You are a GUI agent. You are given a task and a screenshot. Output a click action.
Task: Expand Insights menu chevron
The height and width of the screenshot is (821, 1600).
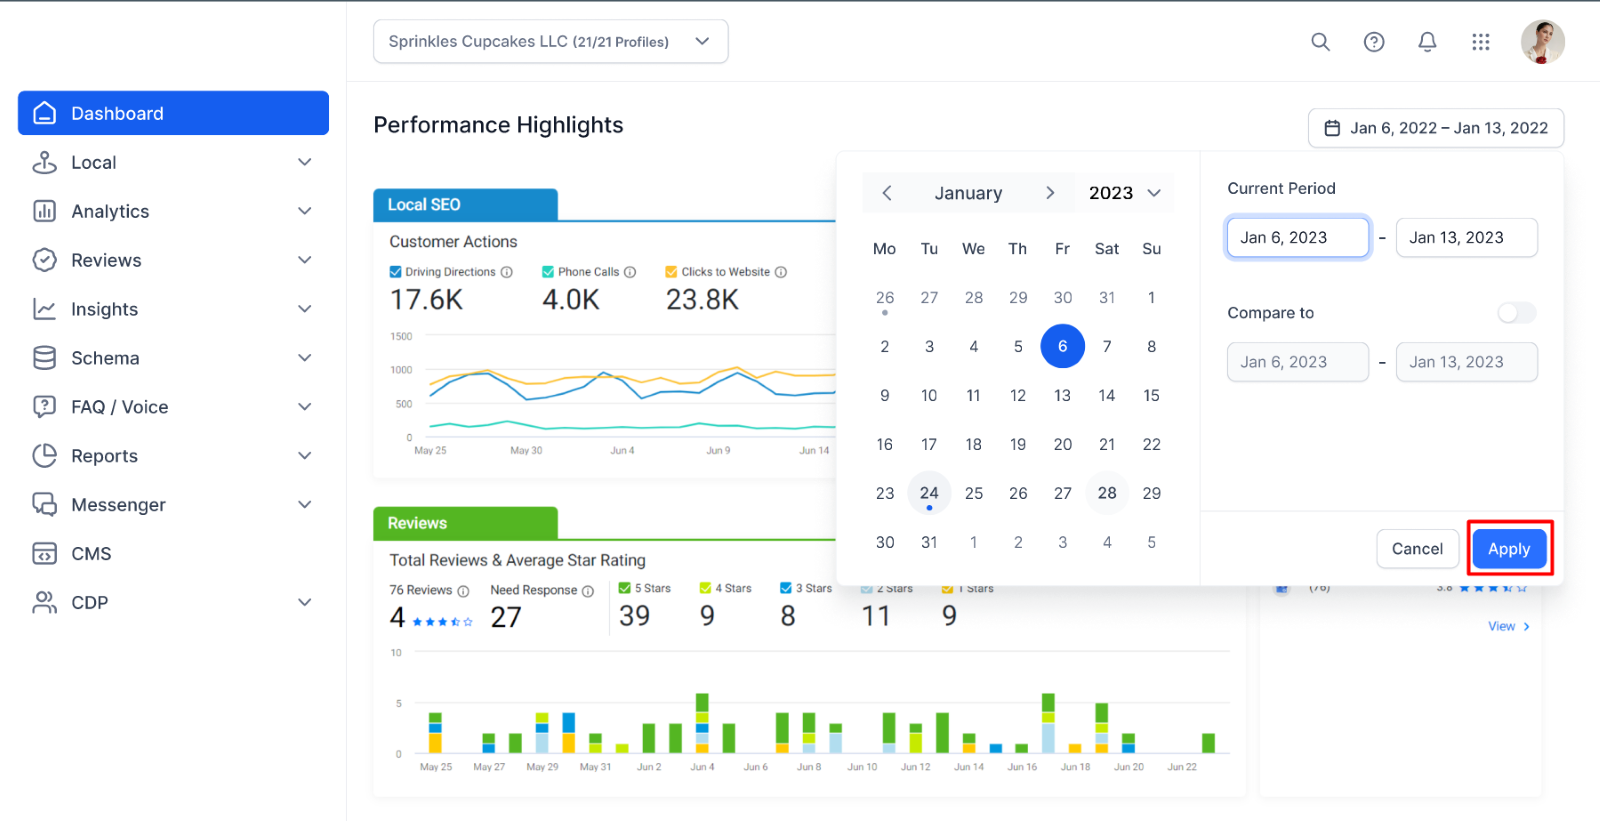tap(305, 309)
